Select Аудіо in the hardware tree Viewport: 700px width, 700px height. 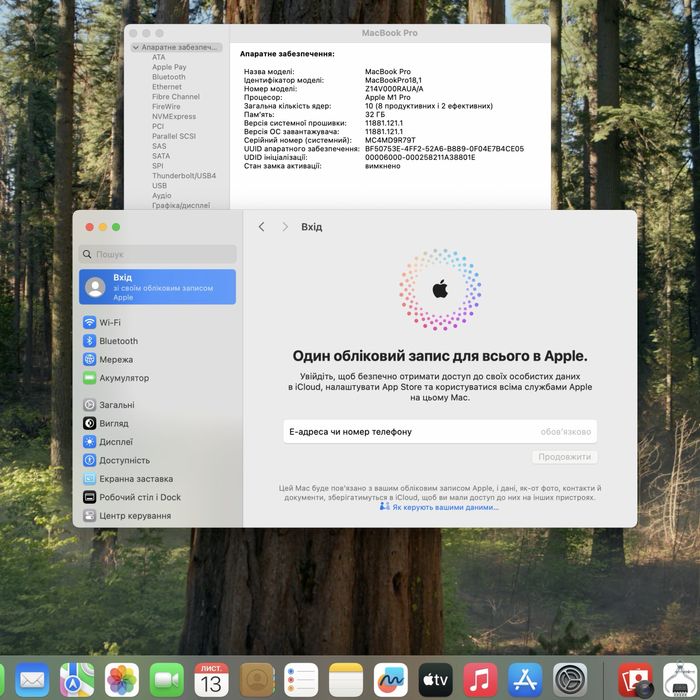pyautogui.click(x=162, y=196)
